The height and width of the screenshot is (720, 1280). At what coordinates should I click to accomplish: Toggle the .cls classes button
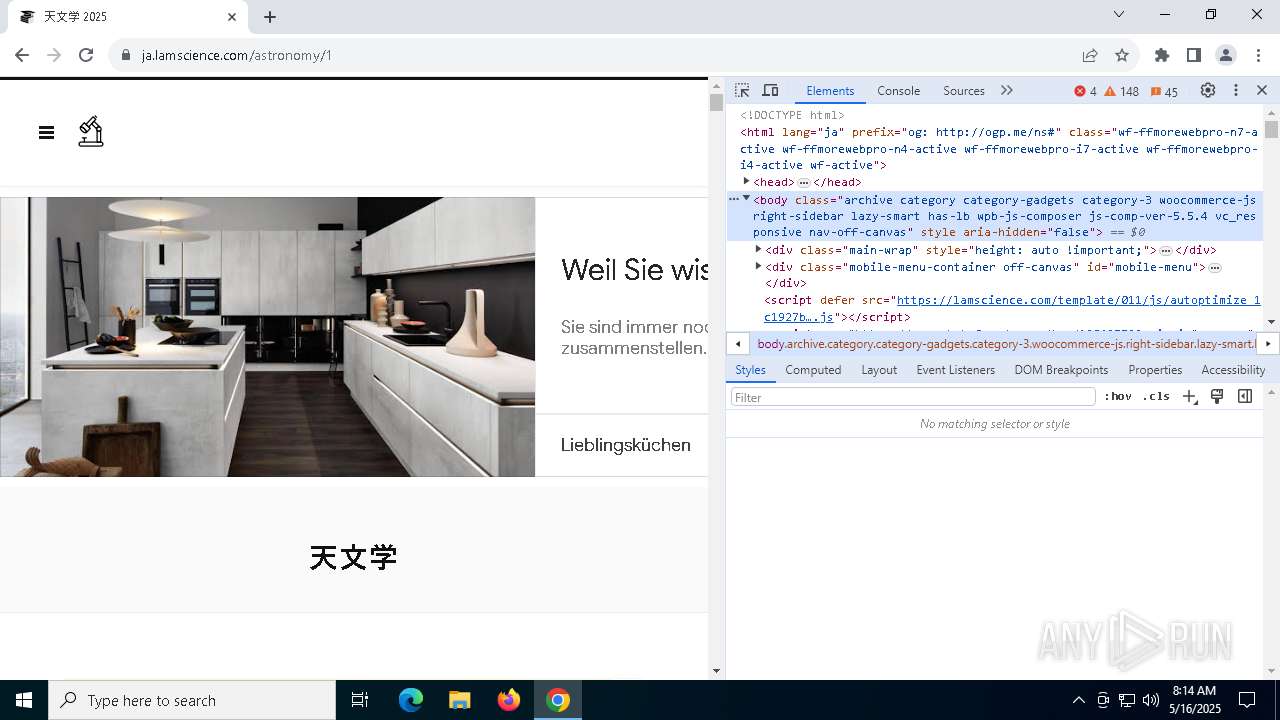click(x=1157, y=397)
